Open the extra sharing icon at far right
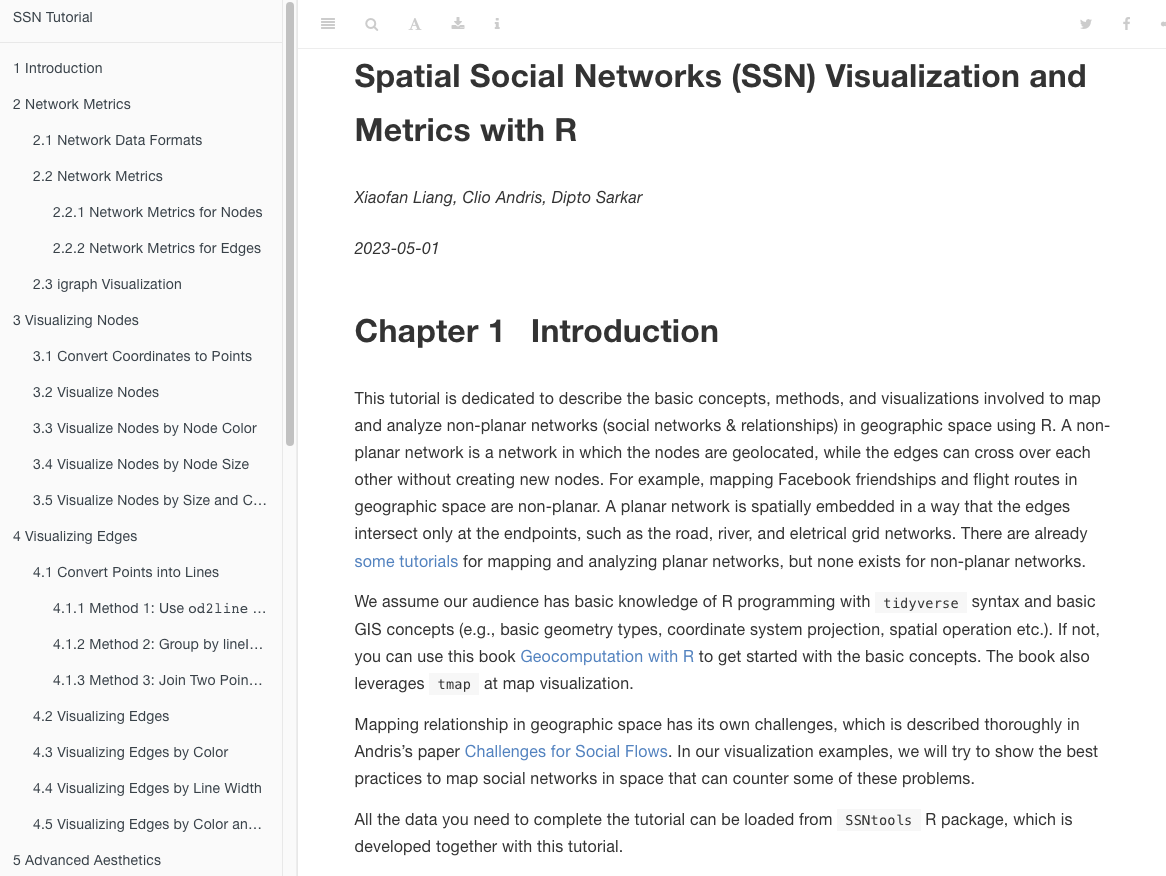The width and height of the screenshot is (1166, 876). pyautogui.click(x=1161, y=23)
